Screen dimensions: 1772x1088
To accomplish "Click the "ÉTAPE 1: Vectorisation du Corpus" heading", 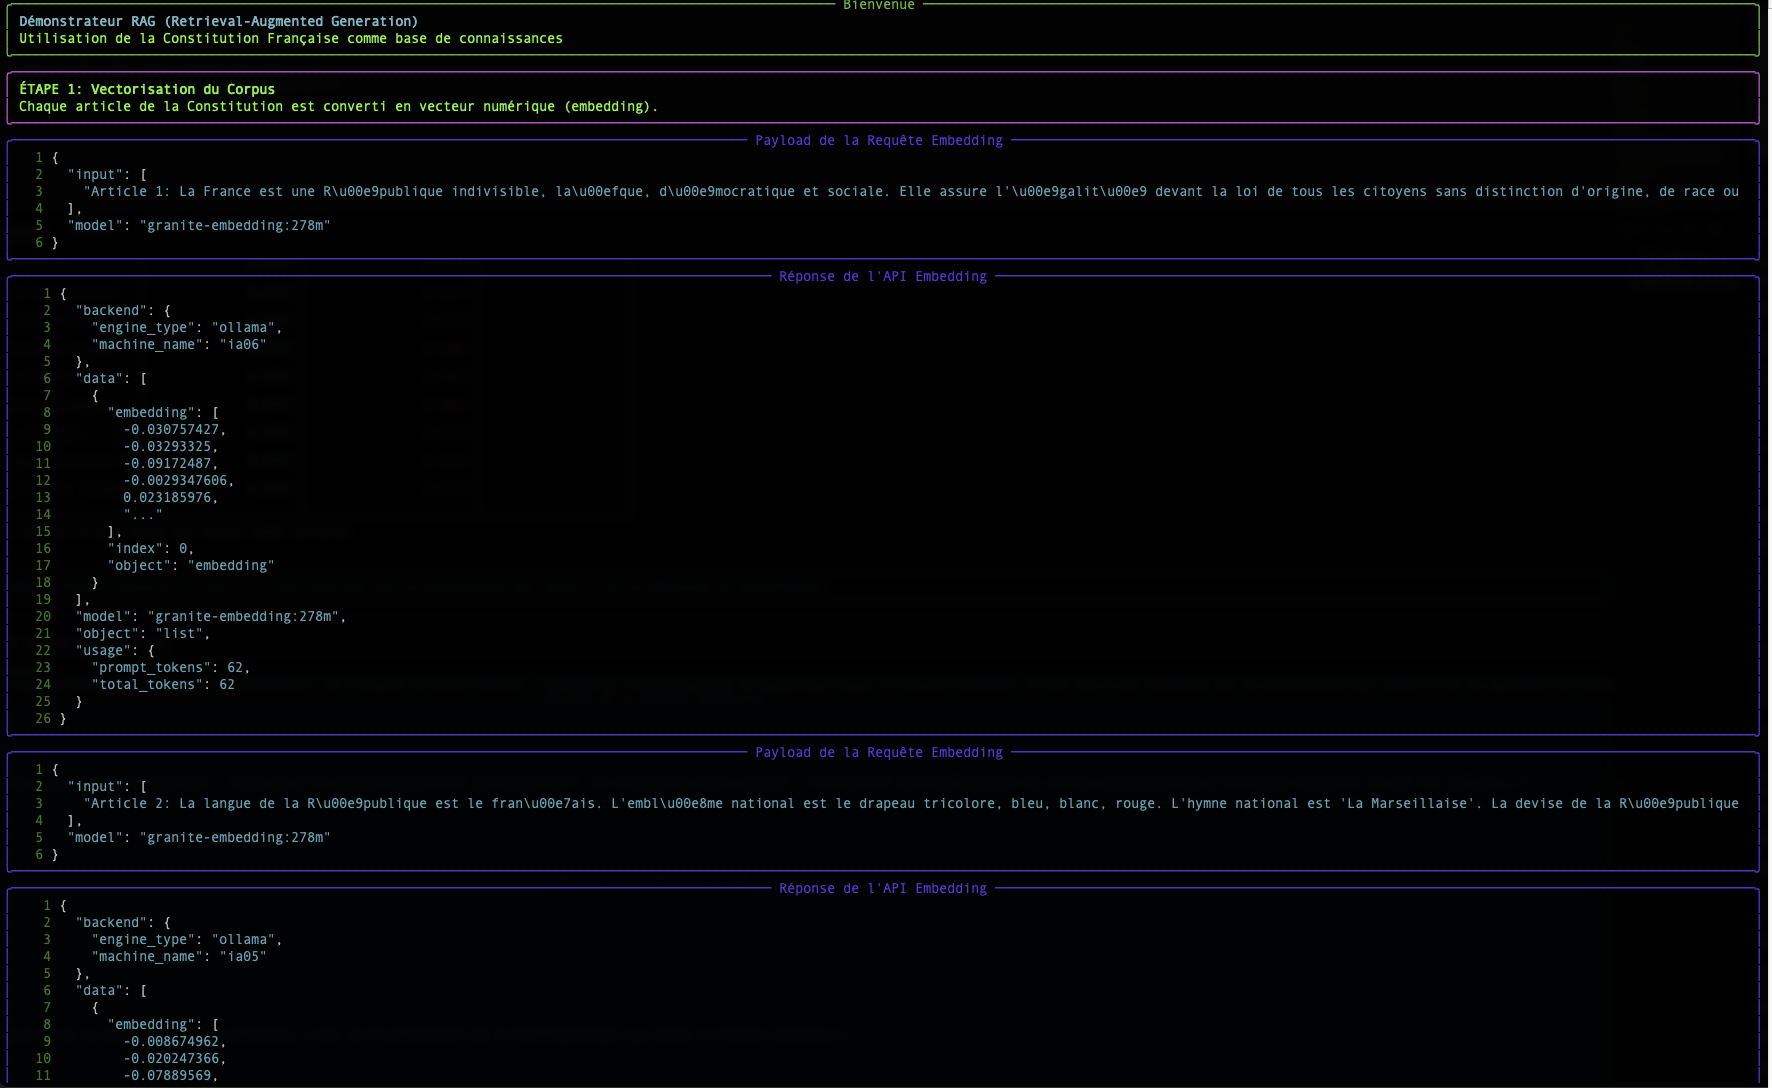I will (x=147, y=89).
